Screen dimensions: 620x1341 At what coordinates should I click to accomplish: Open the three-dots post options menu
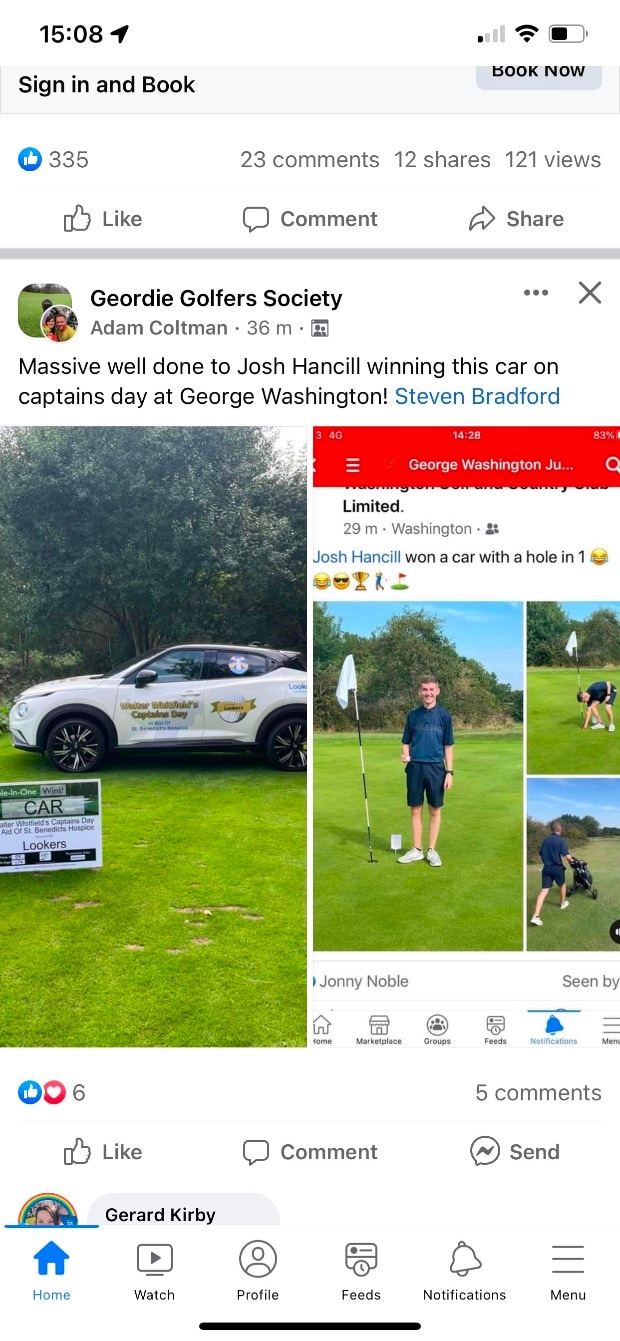[x=536, y=293]
